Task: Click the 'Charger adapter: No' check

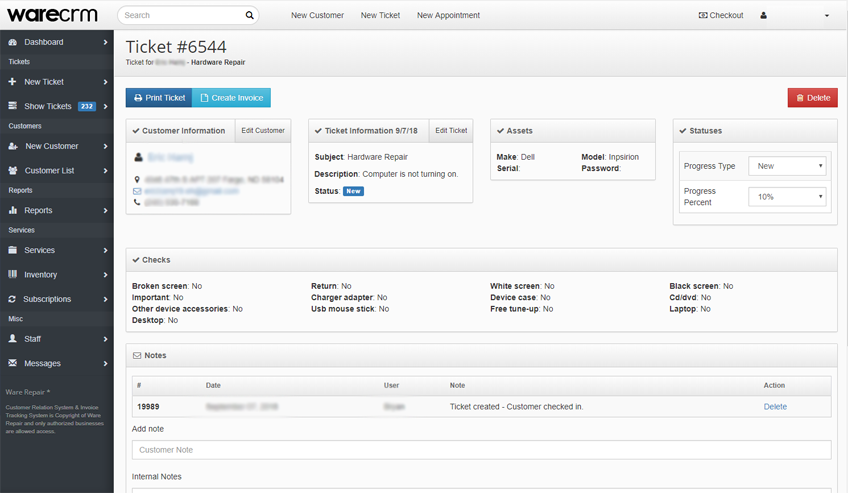Action: (349, 297)
